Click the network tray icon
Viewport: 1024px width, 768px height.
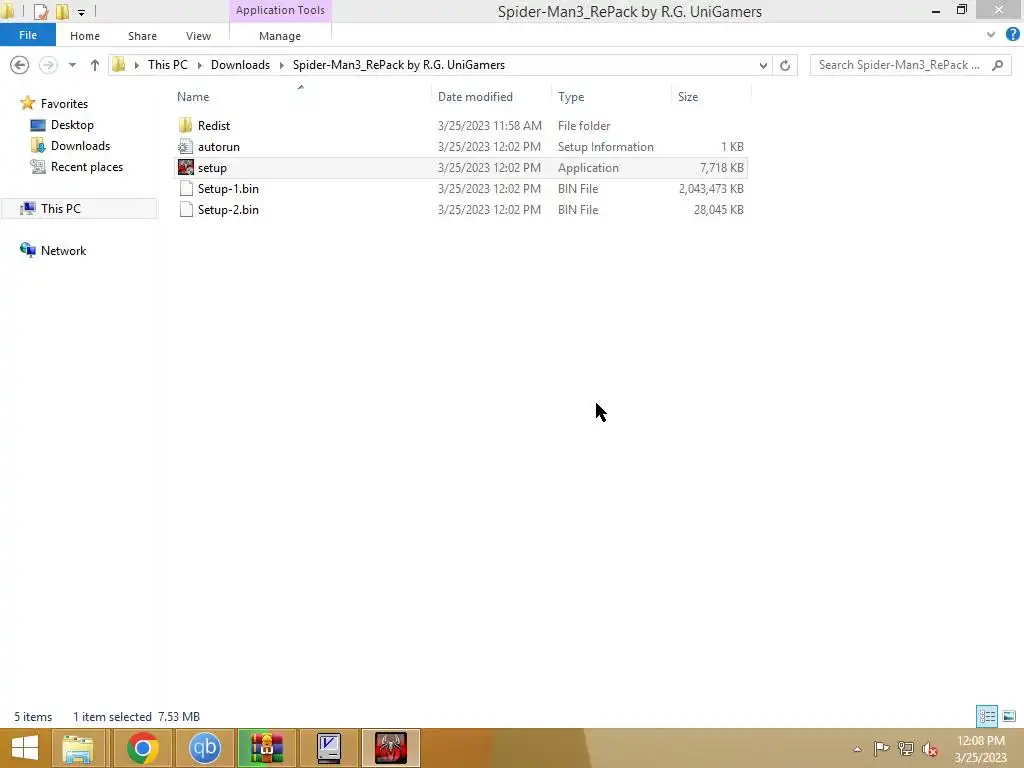906,748
